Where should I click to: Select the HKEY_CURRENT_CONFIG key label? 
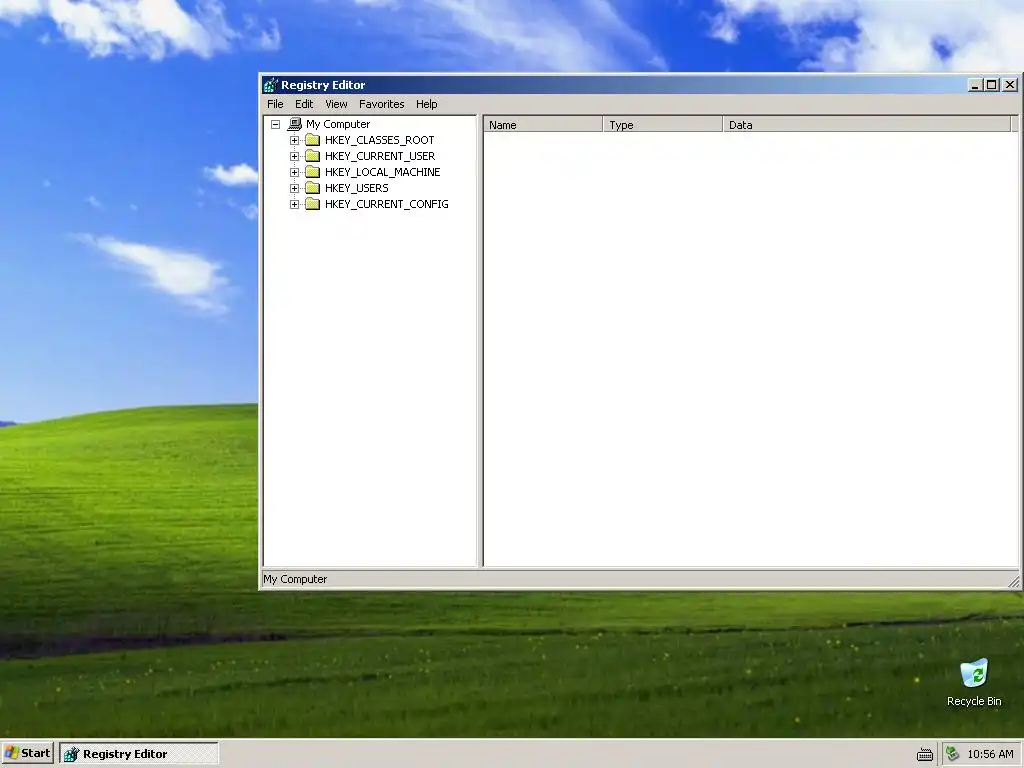(x=387, y=204)
